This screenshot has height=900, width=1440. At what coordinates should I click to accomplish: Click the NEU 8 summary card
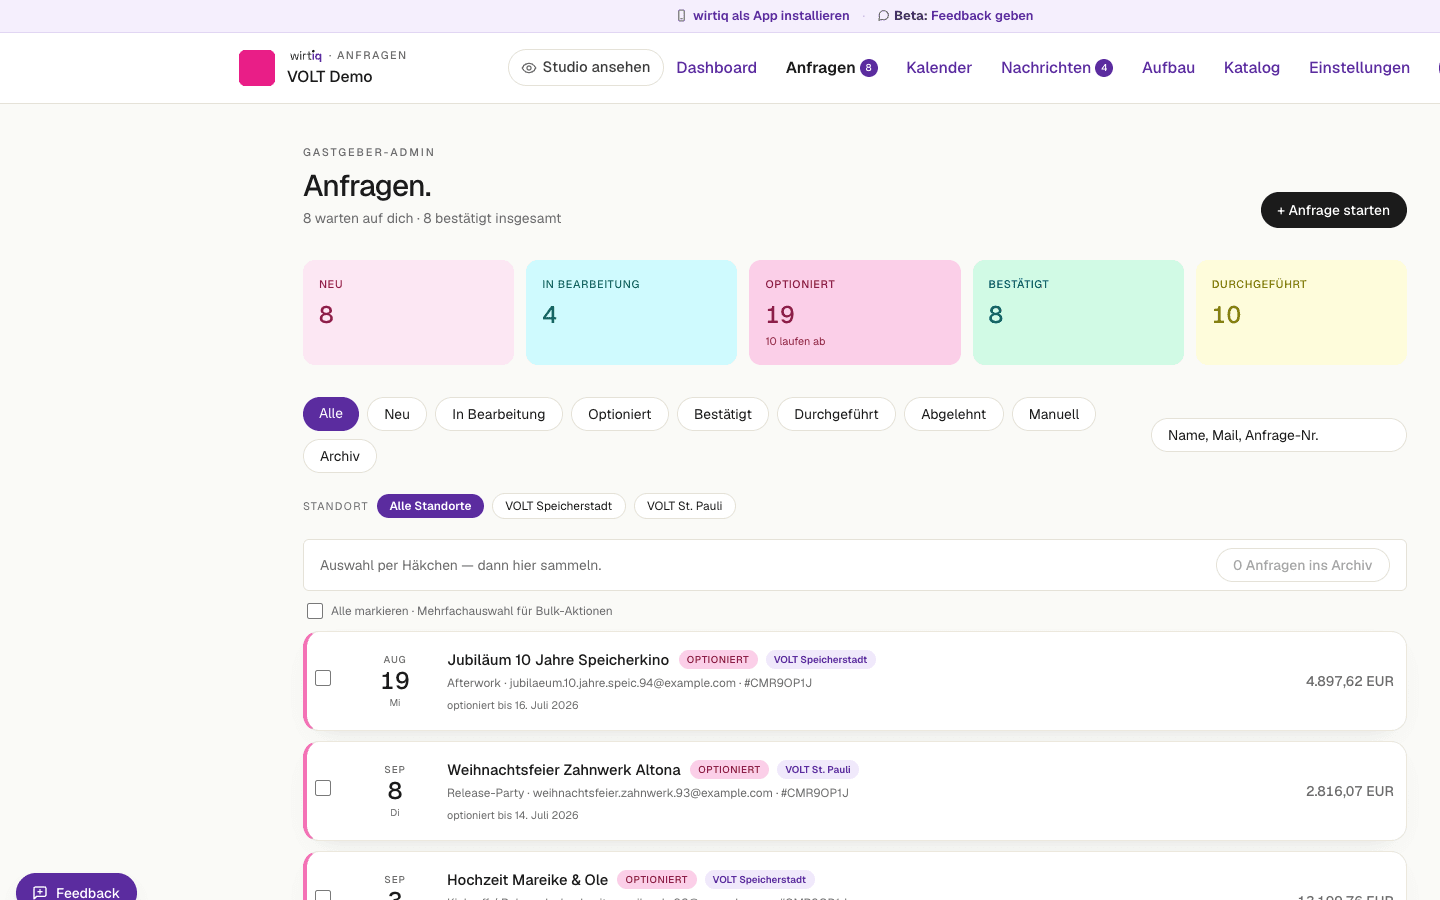(x=408, y=312)
